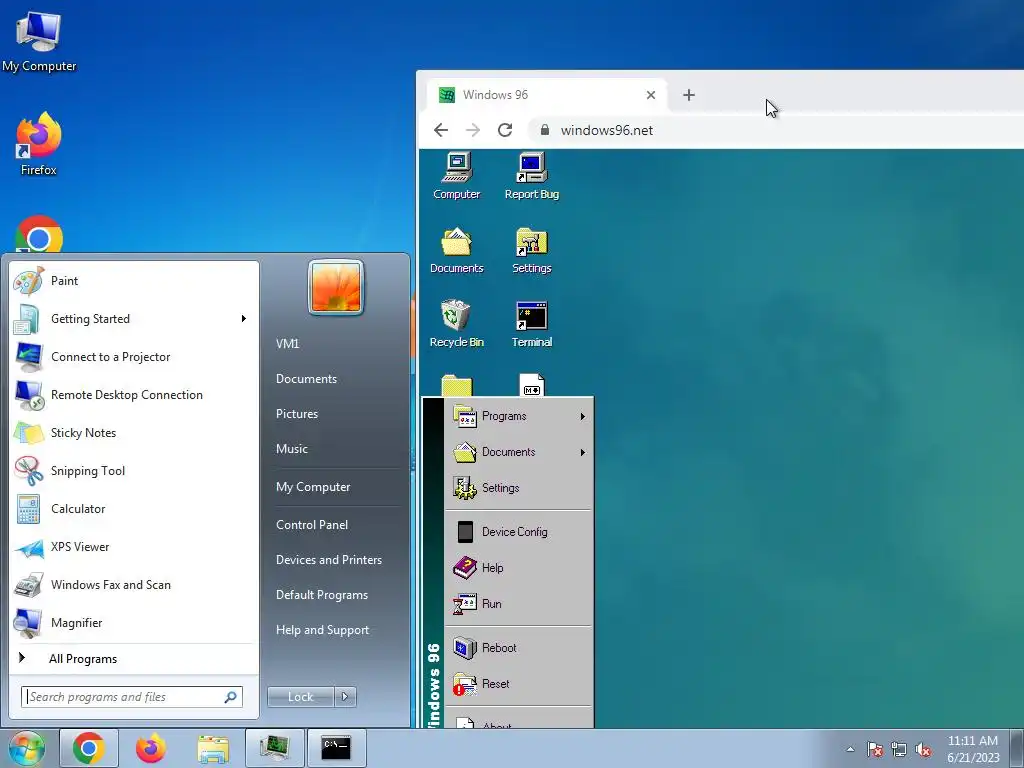The height and width of the screenshot is (768, 1024).
Task: Click the muted volume tray icon
Action: [923, 749]
